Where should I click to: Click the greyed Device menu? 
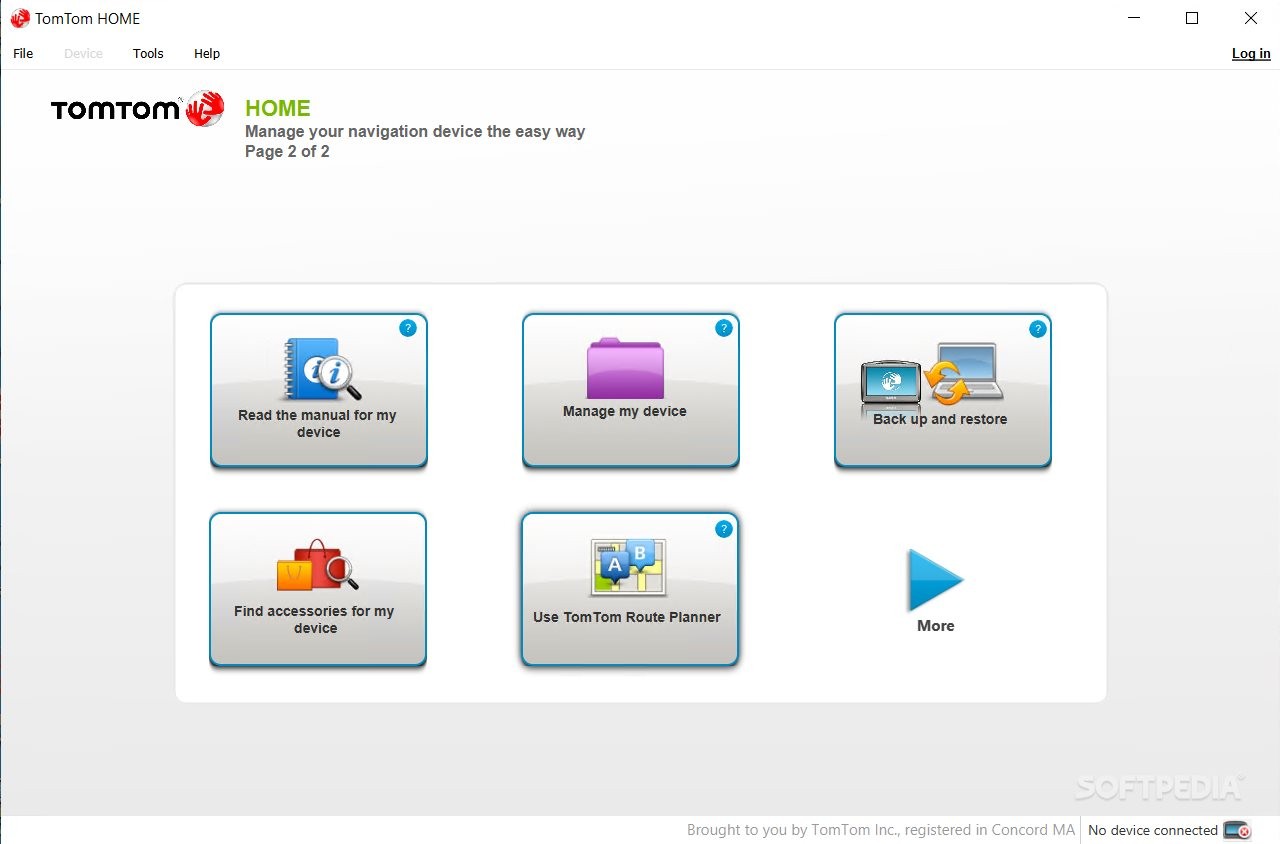[83, 53]
